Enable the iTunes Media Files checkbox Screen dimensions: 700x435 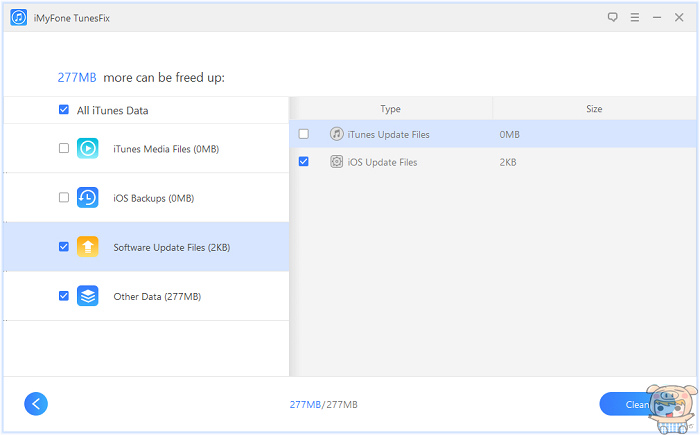click(64, 148)
